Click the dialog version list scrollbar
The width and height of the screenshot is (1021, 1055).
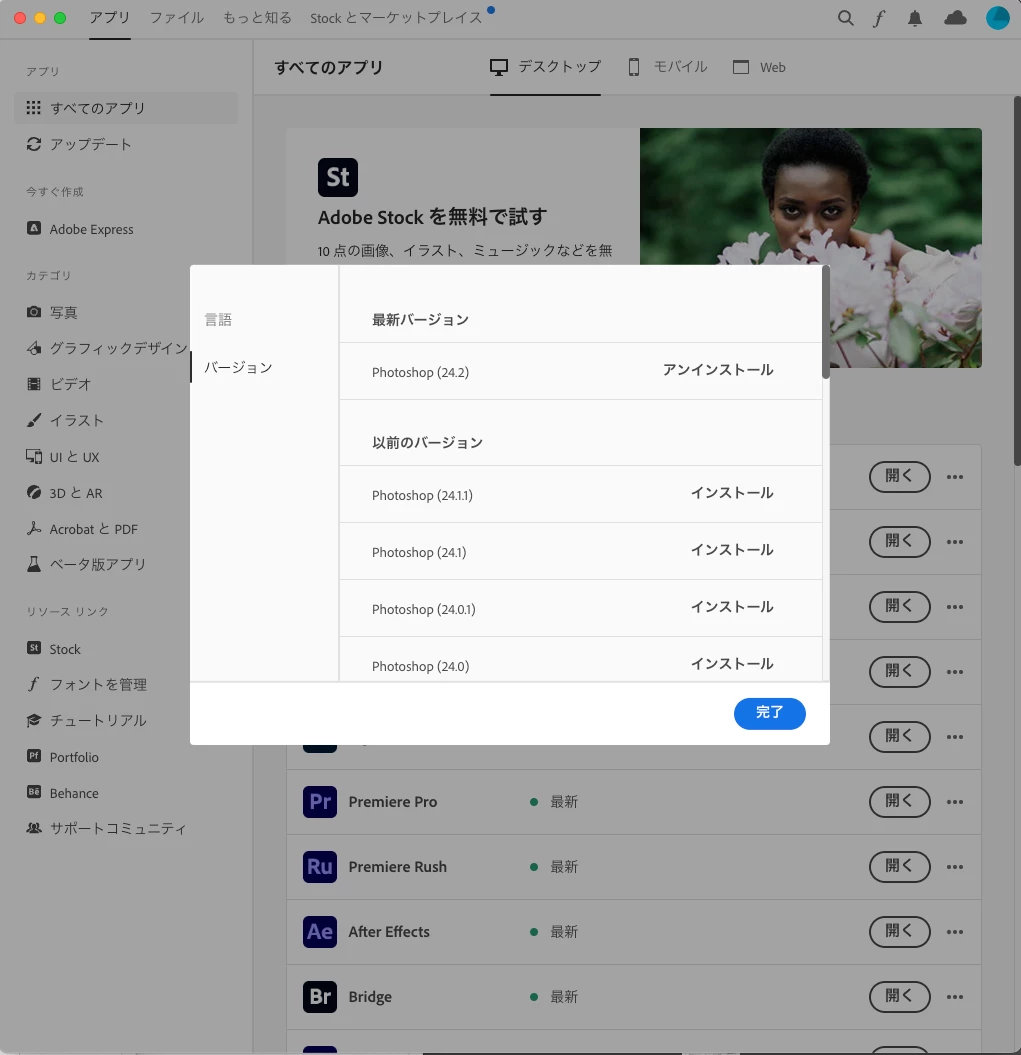[825, 323]
